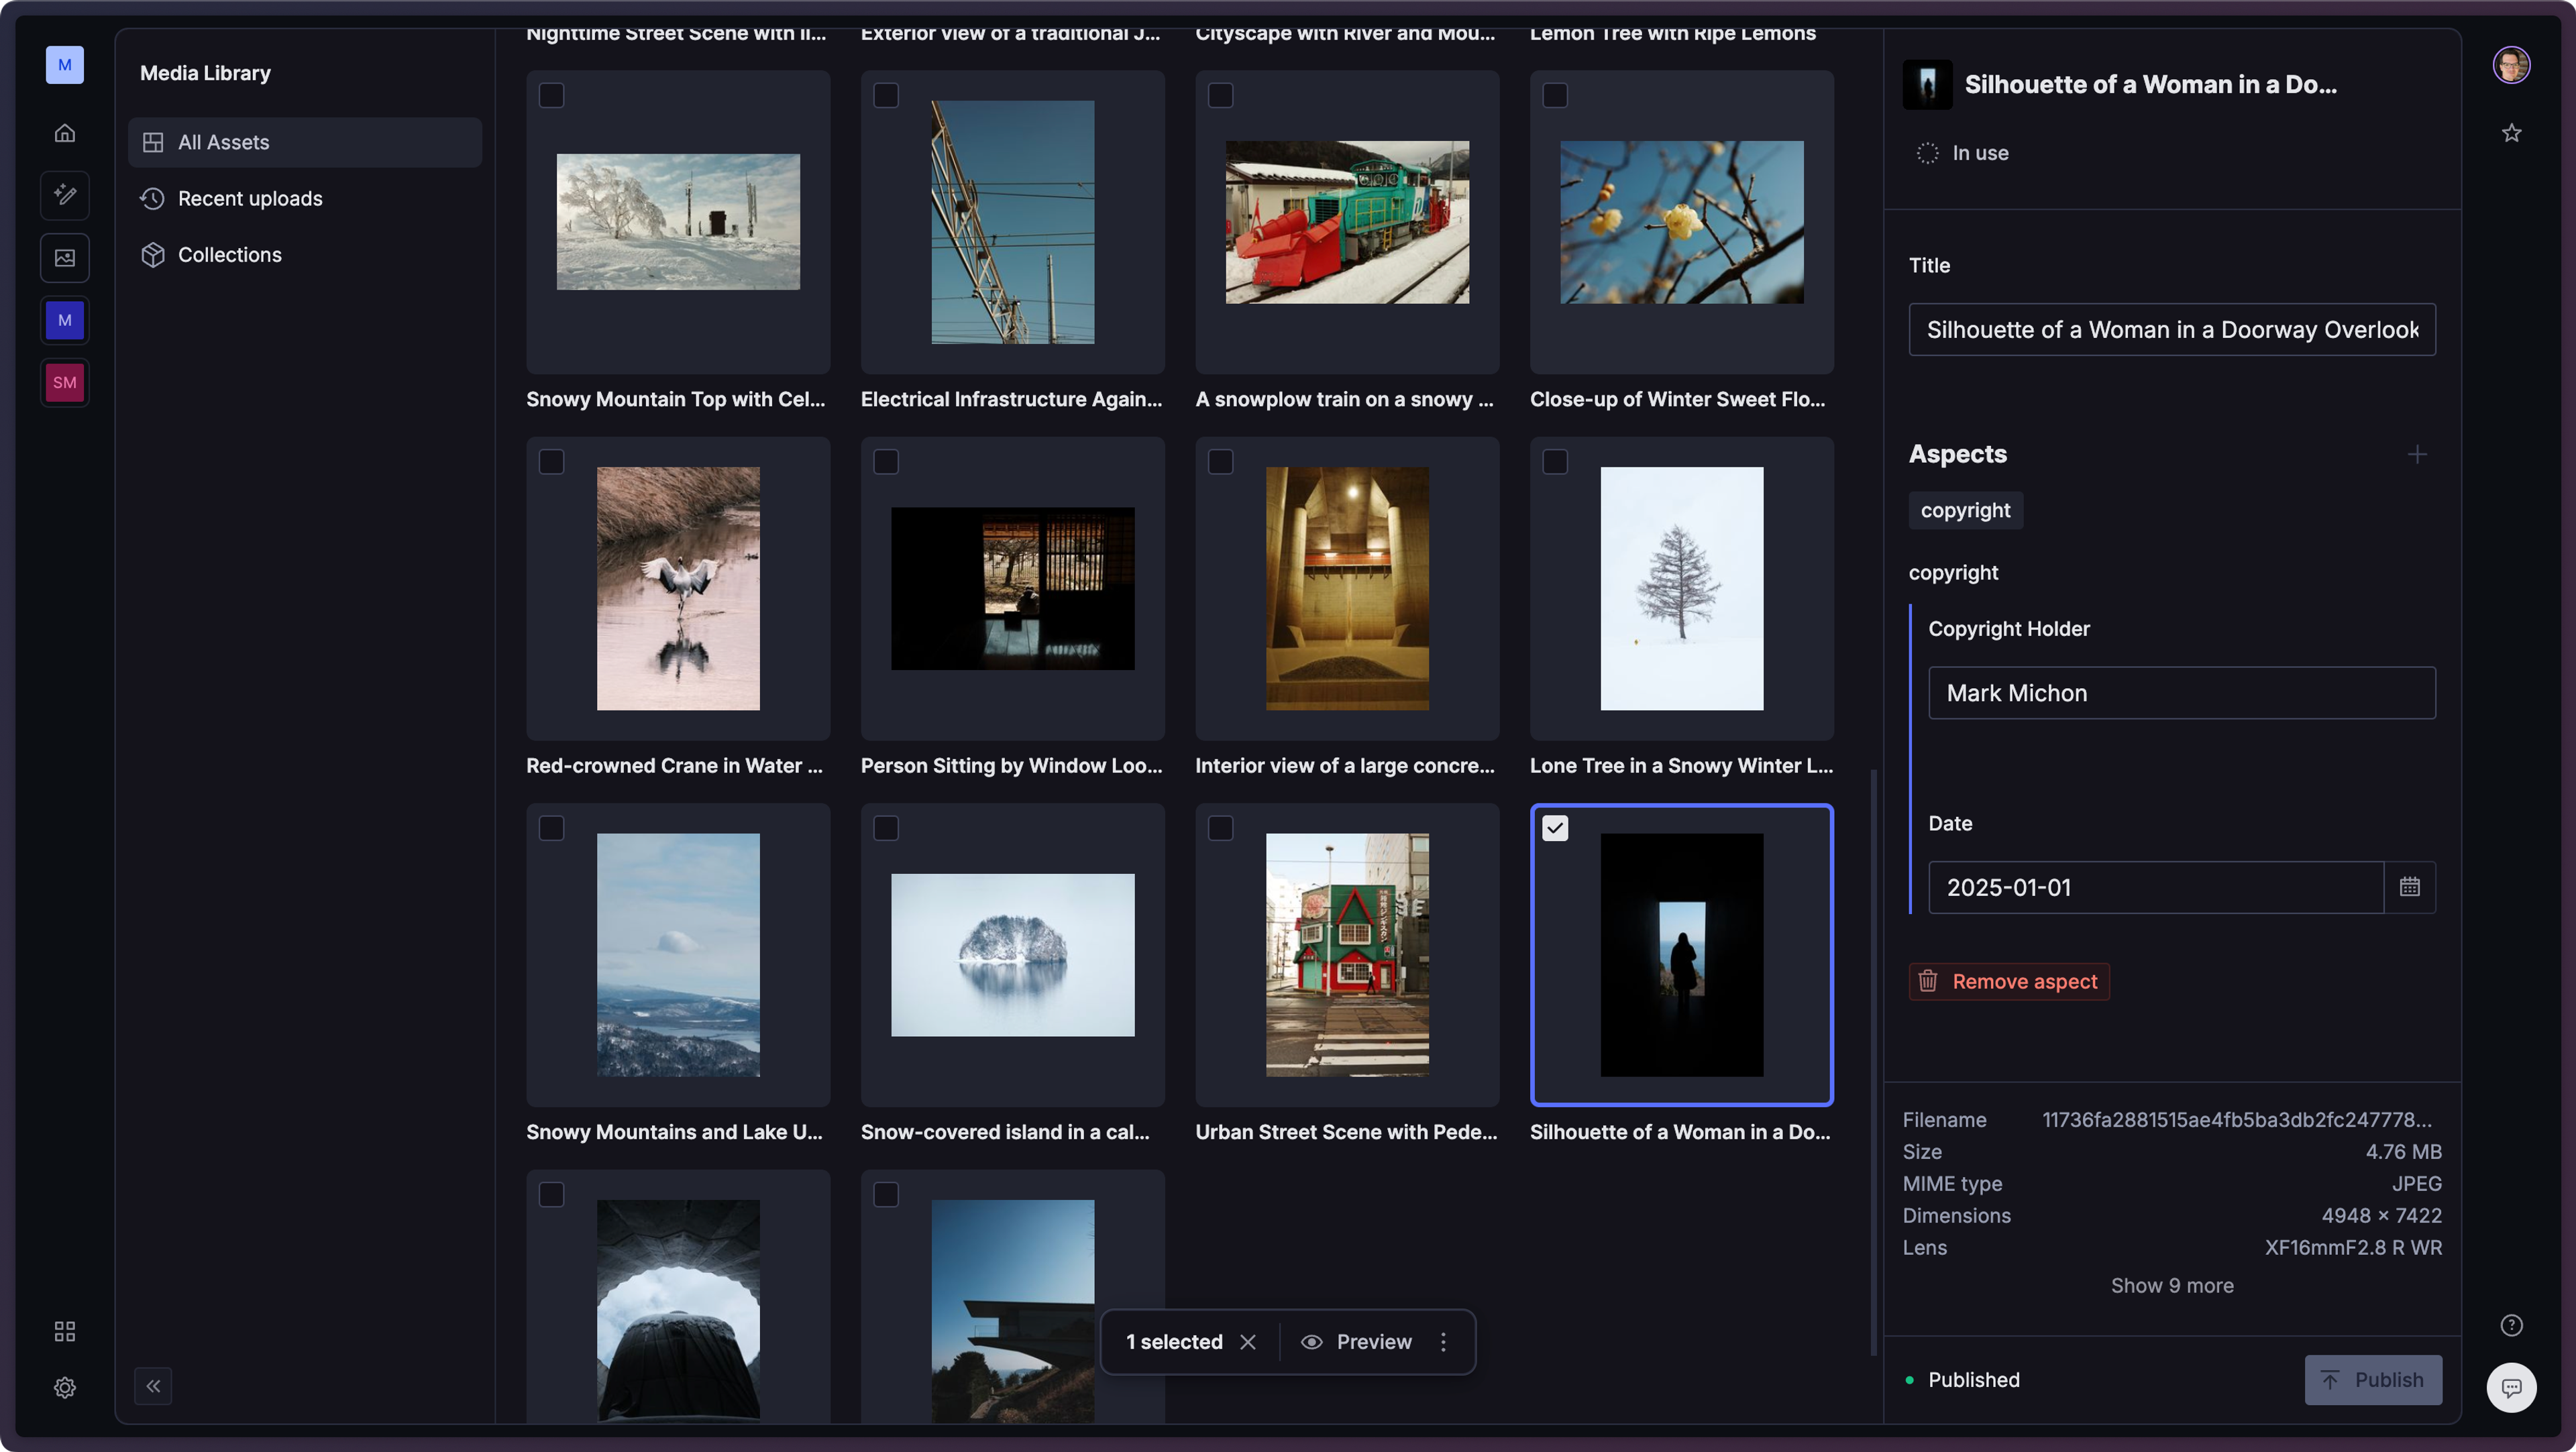Open the media library image icon

(65, 258)
